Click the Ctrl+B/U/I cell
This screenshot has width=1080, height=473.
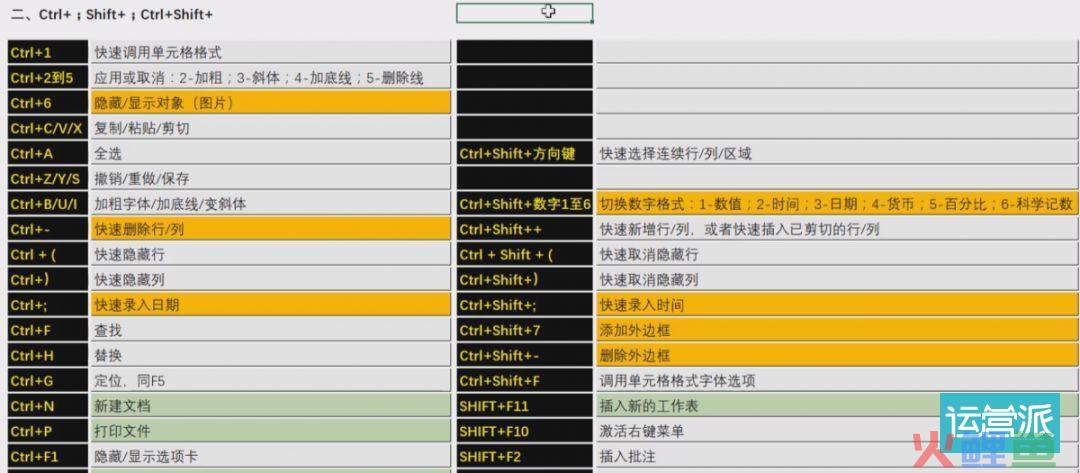point(48,204)
